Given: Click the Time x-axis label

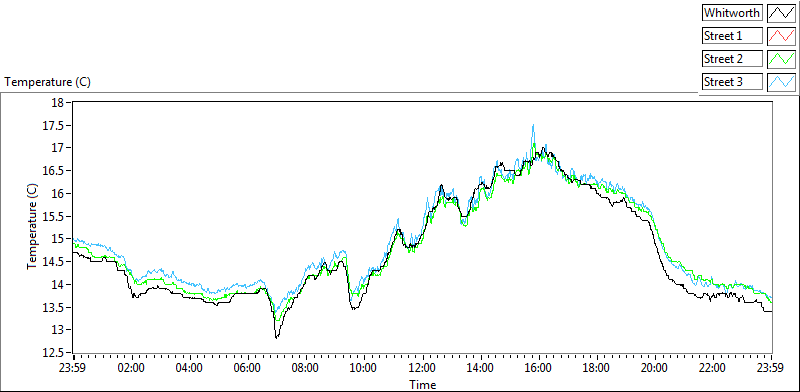Looking at the screenshot, I should 422,384.
